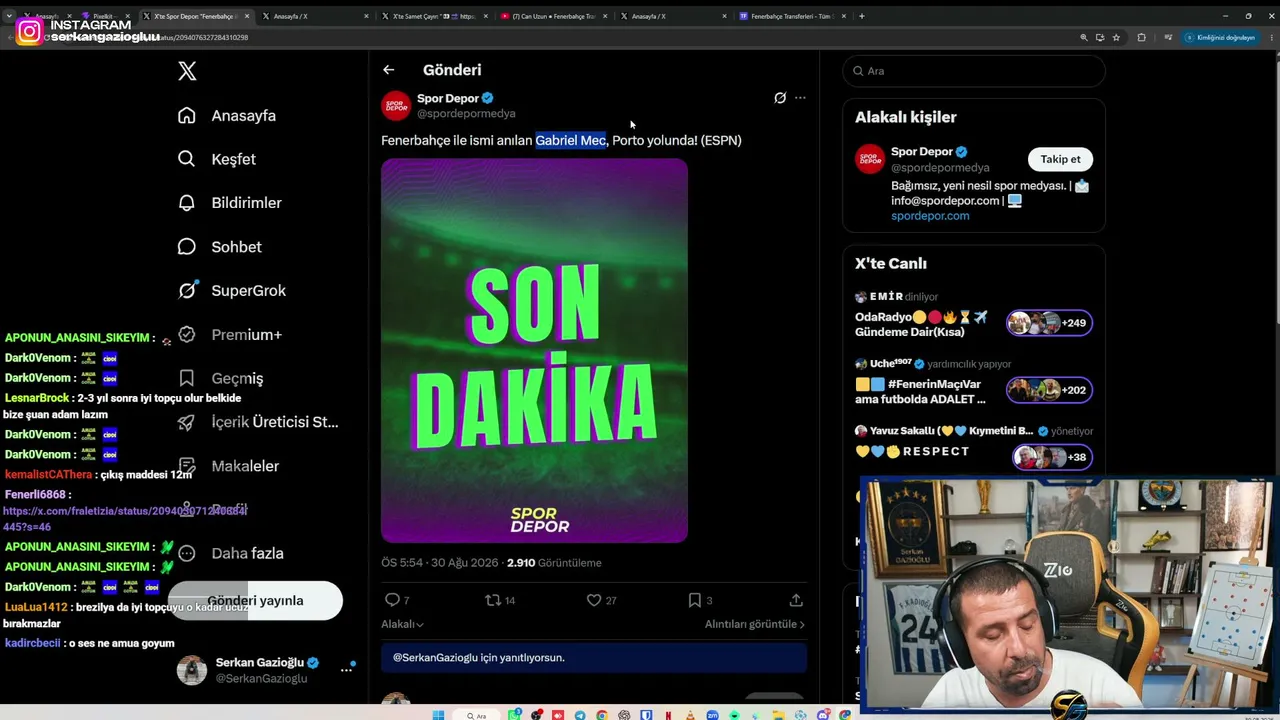Bookmark the Spor Depor post
1280x720 pixels.
695,600
